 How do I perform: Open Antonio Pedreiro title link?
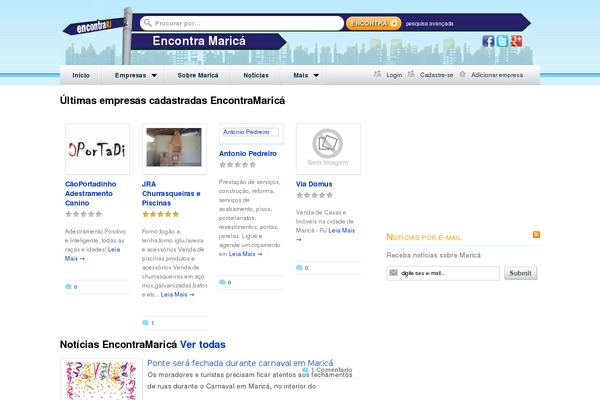(x=248, y=153)
